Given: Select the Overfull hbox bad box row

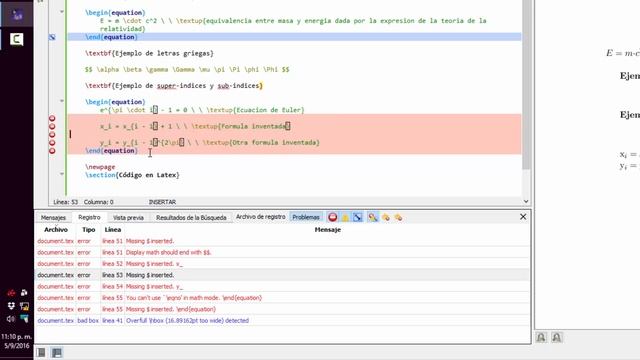Looking at the screenshot, I should (282, 321).
